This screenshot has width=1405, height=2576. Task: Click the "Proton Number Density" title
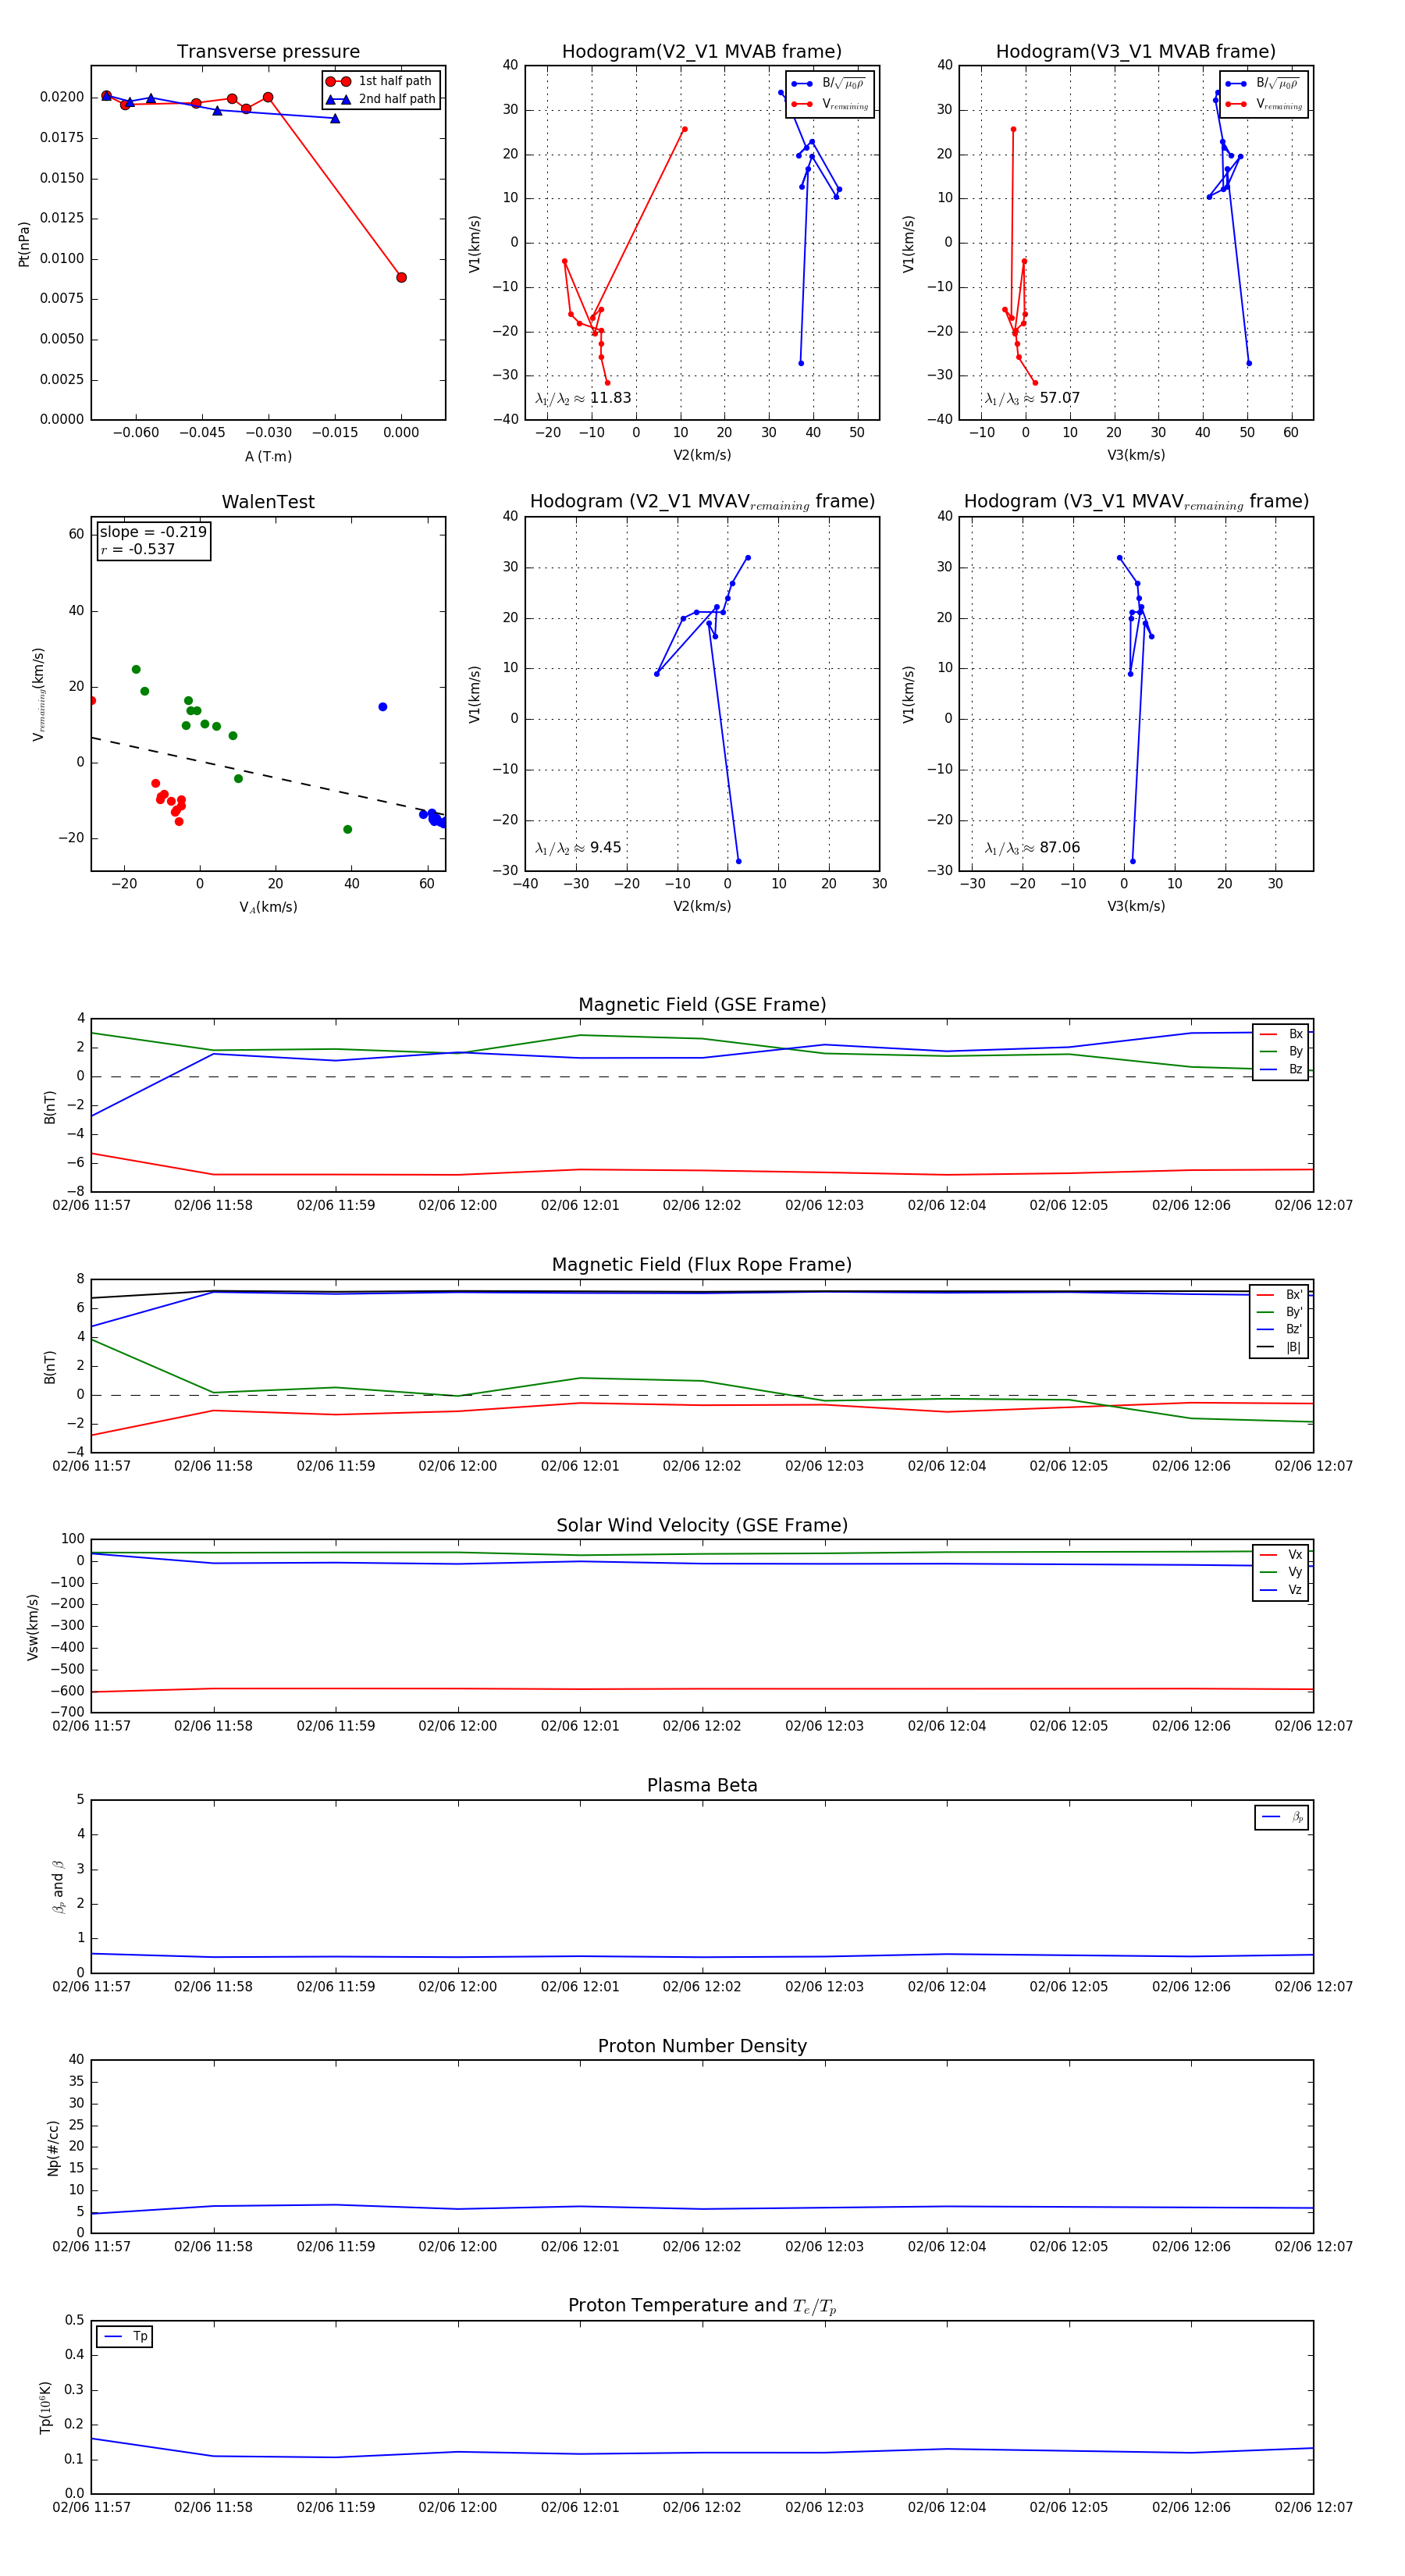tap(702, 2046)
